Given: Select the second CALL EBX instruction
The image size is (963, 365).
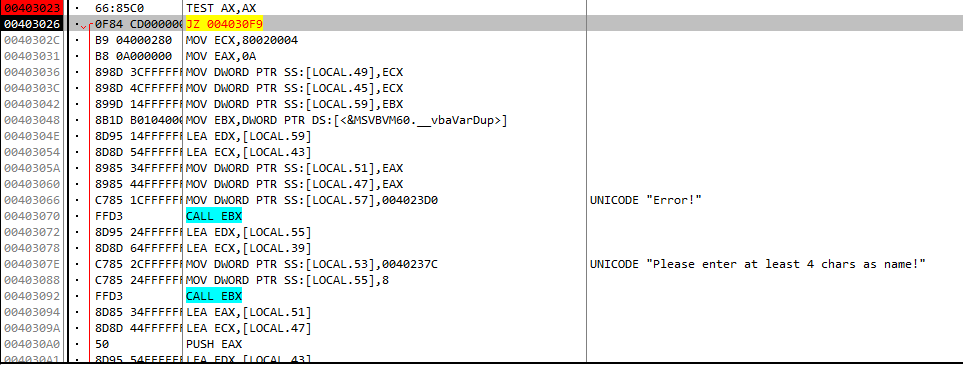Looking at the screenshot, I should [214, 296].
